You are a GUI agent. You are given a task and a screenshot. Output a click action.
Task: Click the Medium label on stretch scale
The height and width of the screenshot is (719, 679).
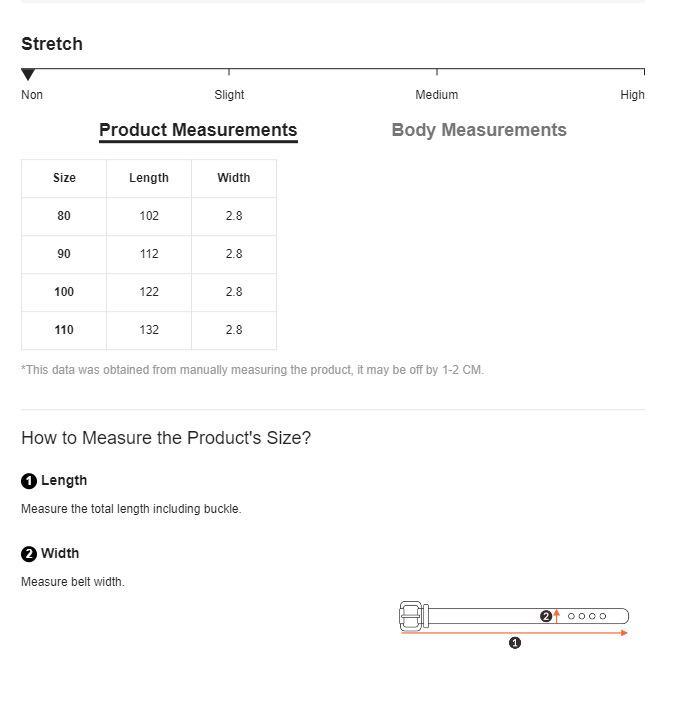(x=436, y=95)
